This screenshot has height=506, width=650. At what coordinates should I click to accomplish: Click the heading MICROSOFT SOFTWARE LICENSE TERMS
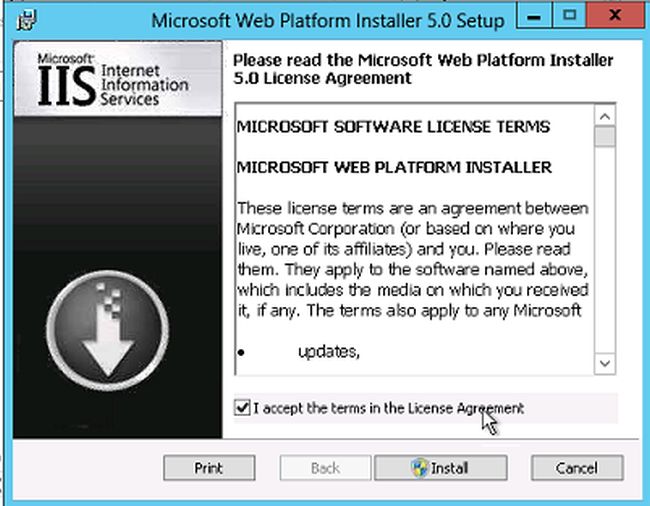pos(393,127)
